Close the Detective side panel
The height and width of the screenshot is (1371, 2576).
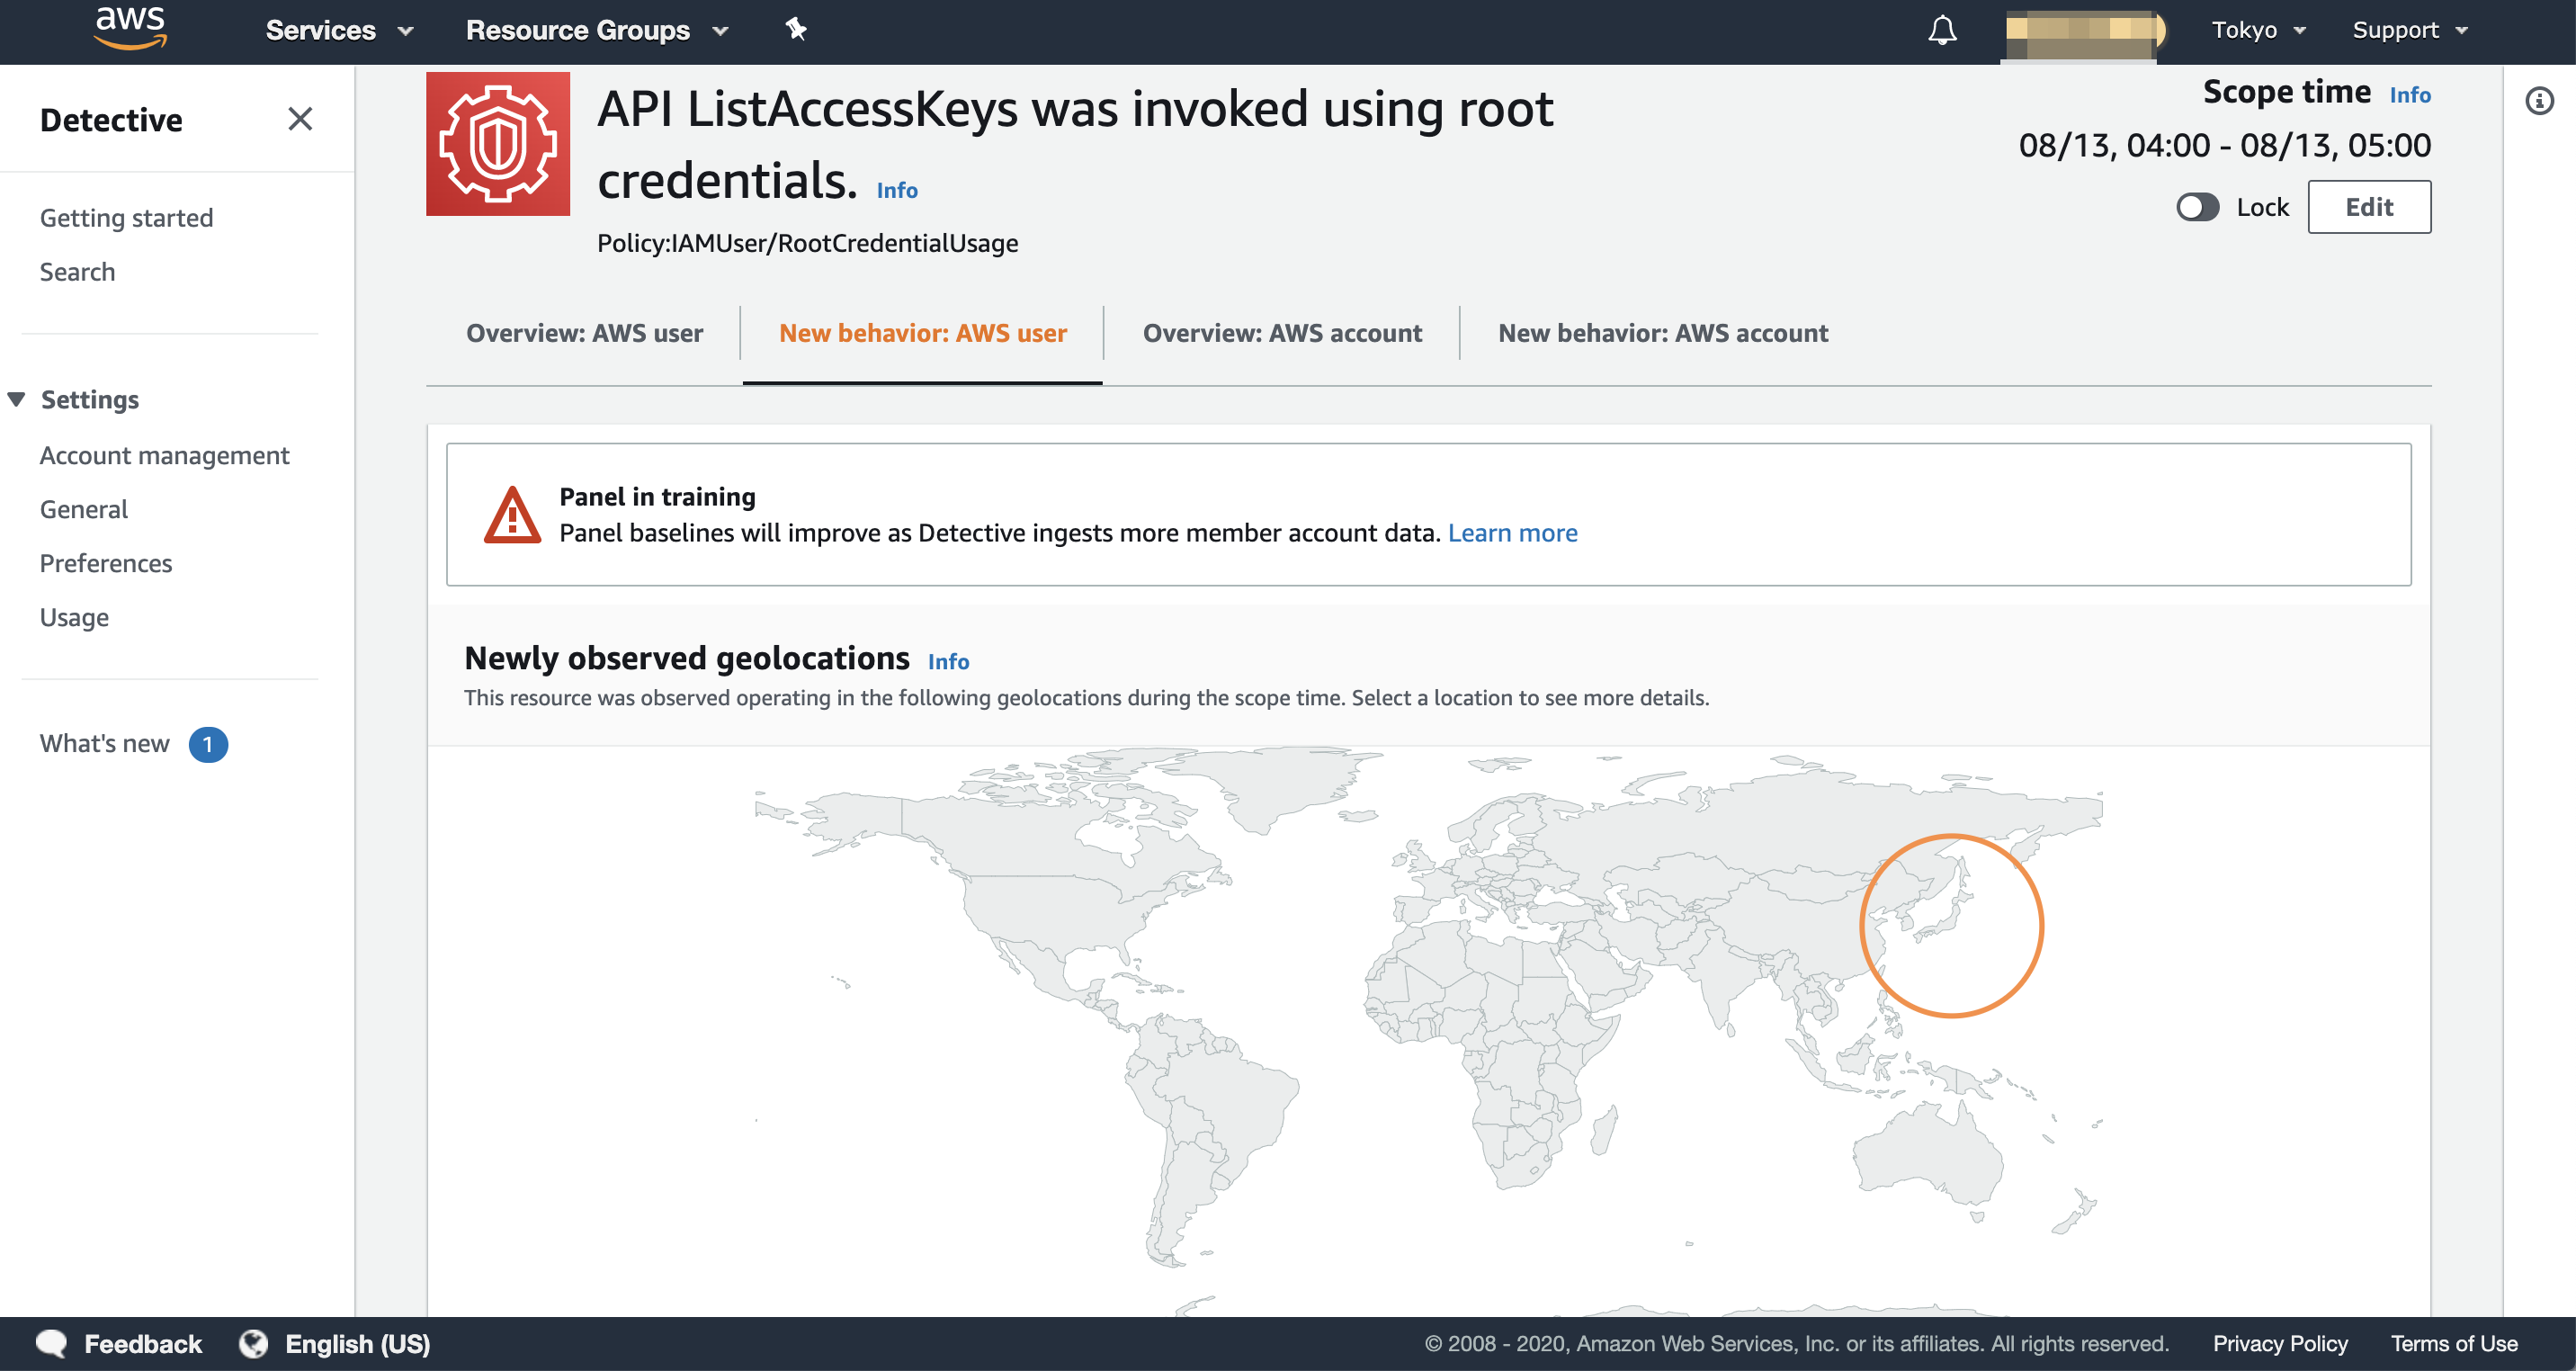(300, 119)
